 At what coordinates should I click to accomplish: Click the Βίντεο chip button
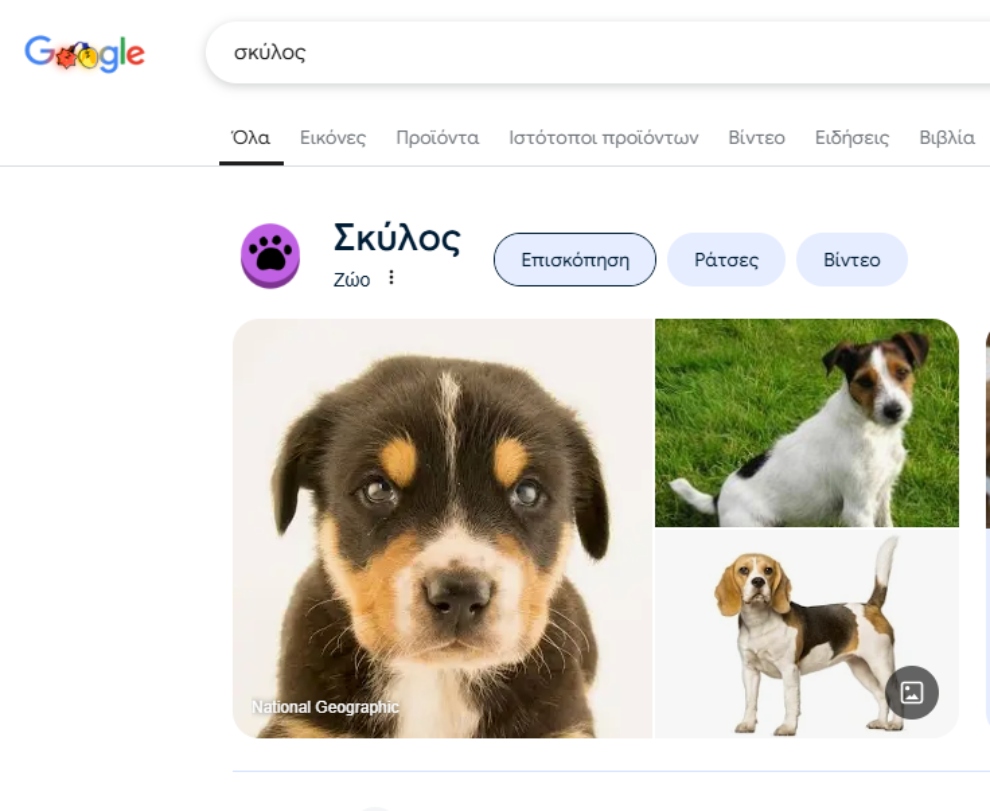coord(852,260)
